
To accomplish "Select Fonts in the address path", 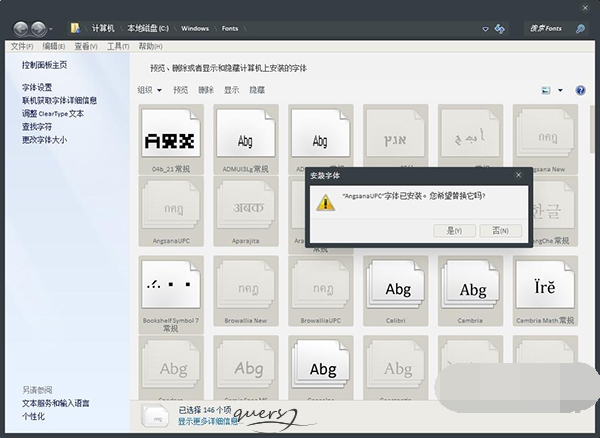I will pyautogui.click(x=230, y=28).
